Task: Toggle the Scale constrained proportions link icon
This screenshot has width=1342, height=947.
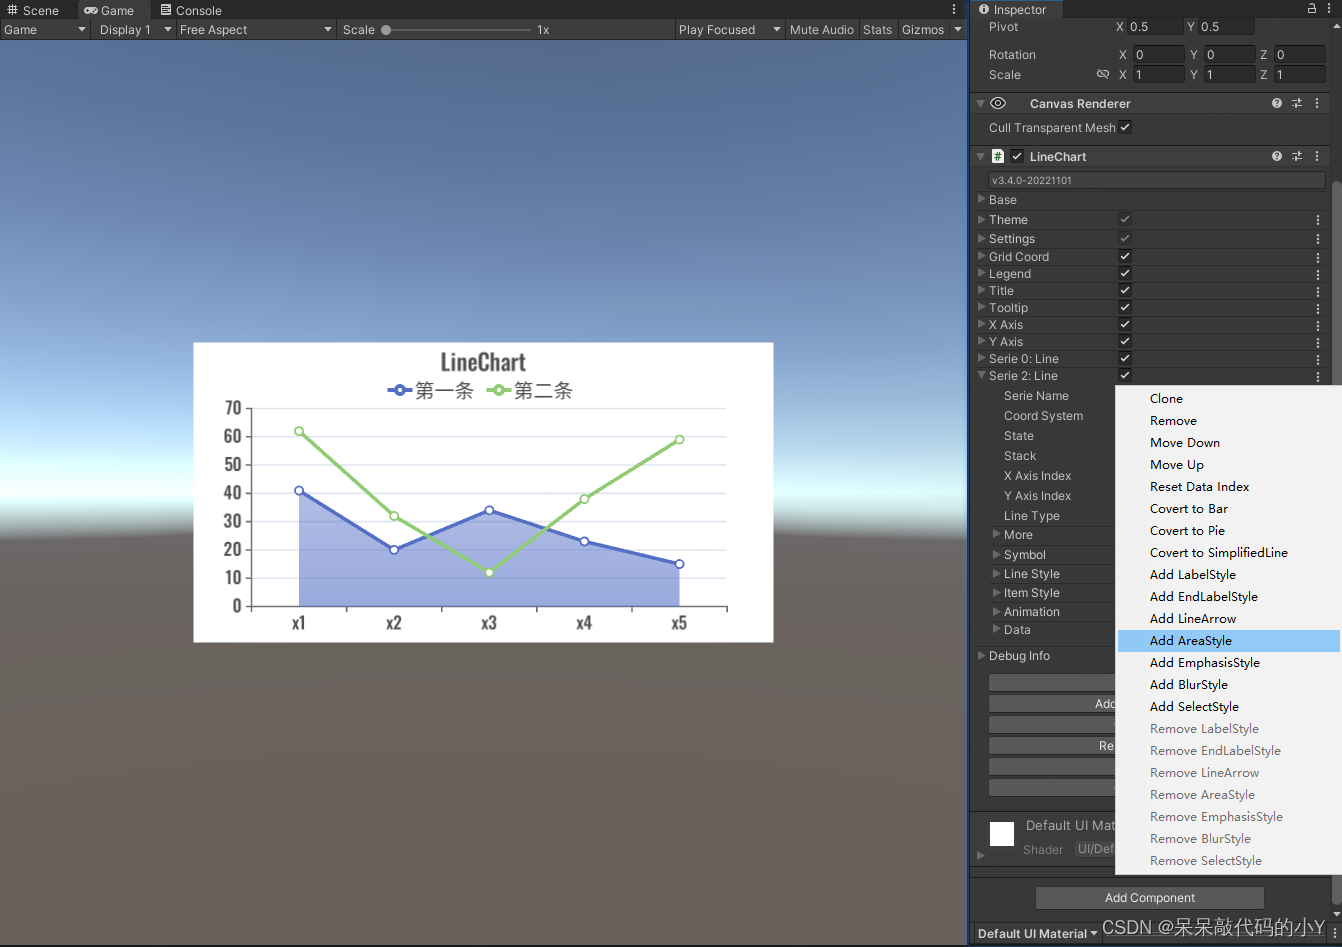Action: pos(1103,74)
